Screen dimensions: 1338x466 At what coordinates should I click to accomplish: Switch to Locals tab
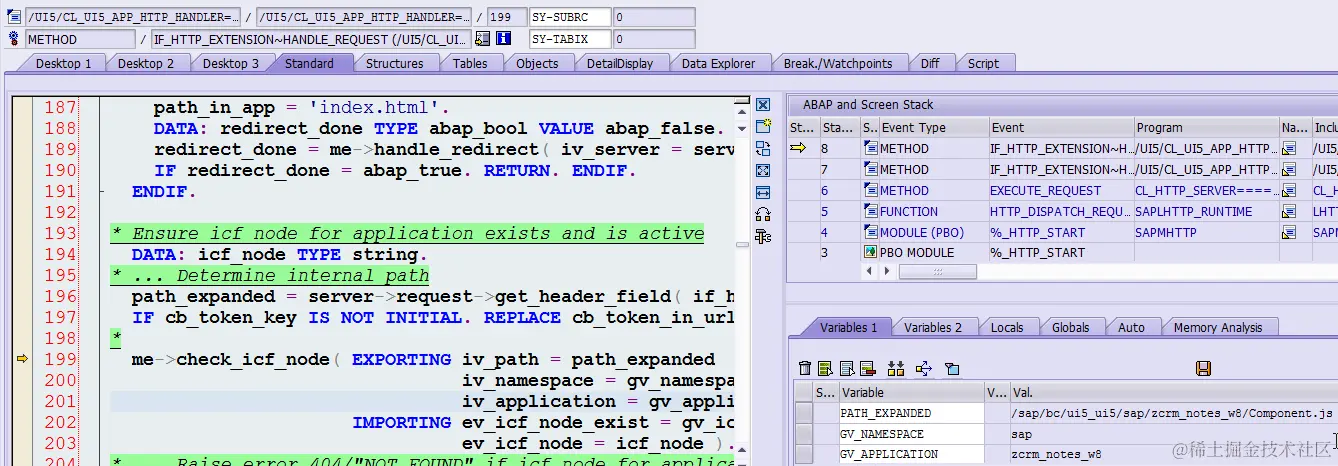pos(1007,328)
